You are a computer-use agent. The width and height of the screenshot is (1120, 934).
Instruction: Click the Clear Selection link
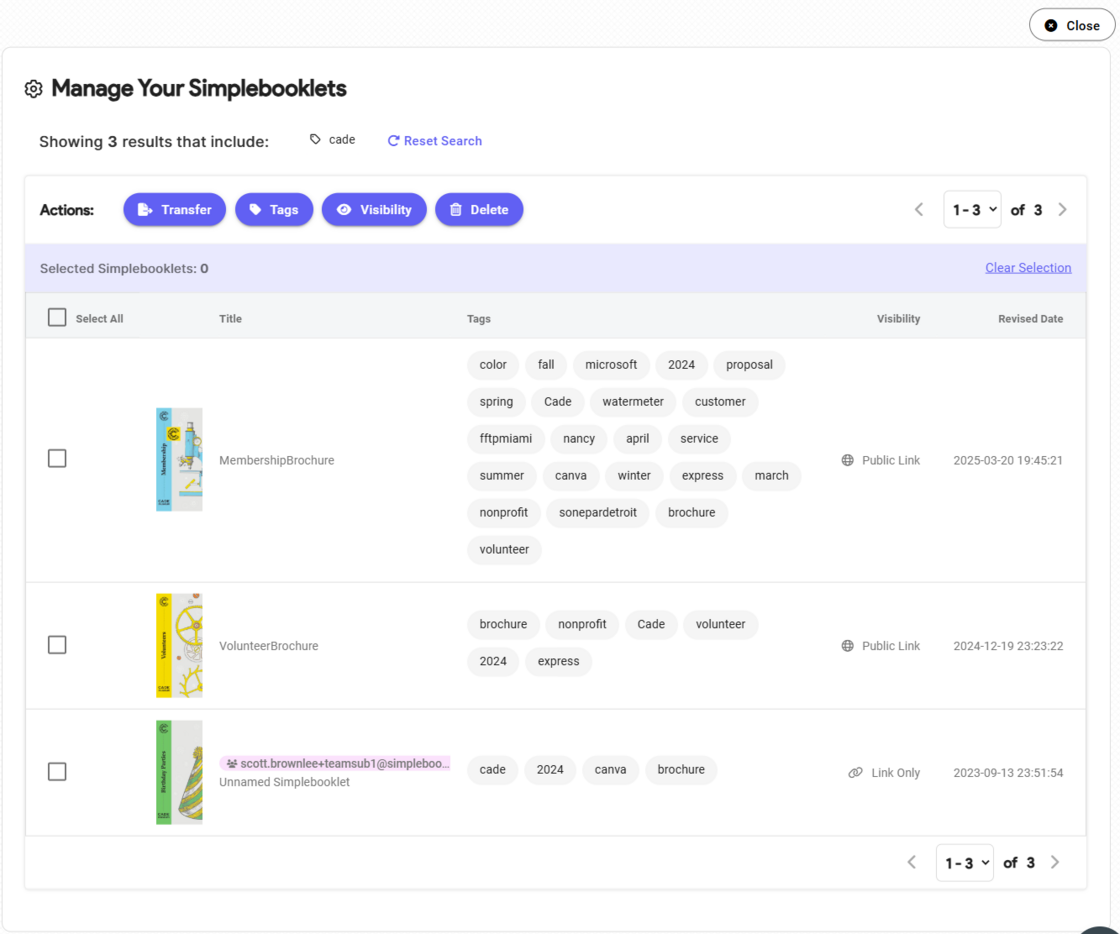coord(1028,267)
